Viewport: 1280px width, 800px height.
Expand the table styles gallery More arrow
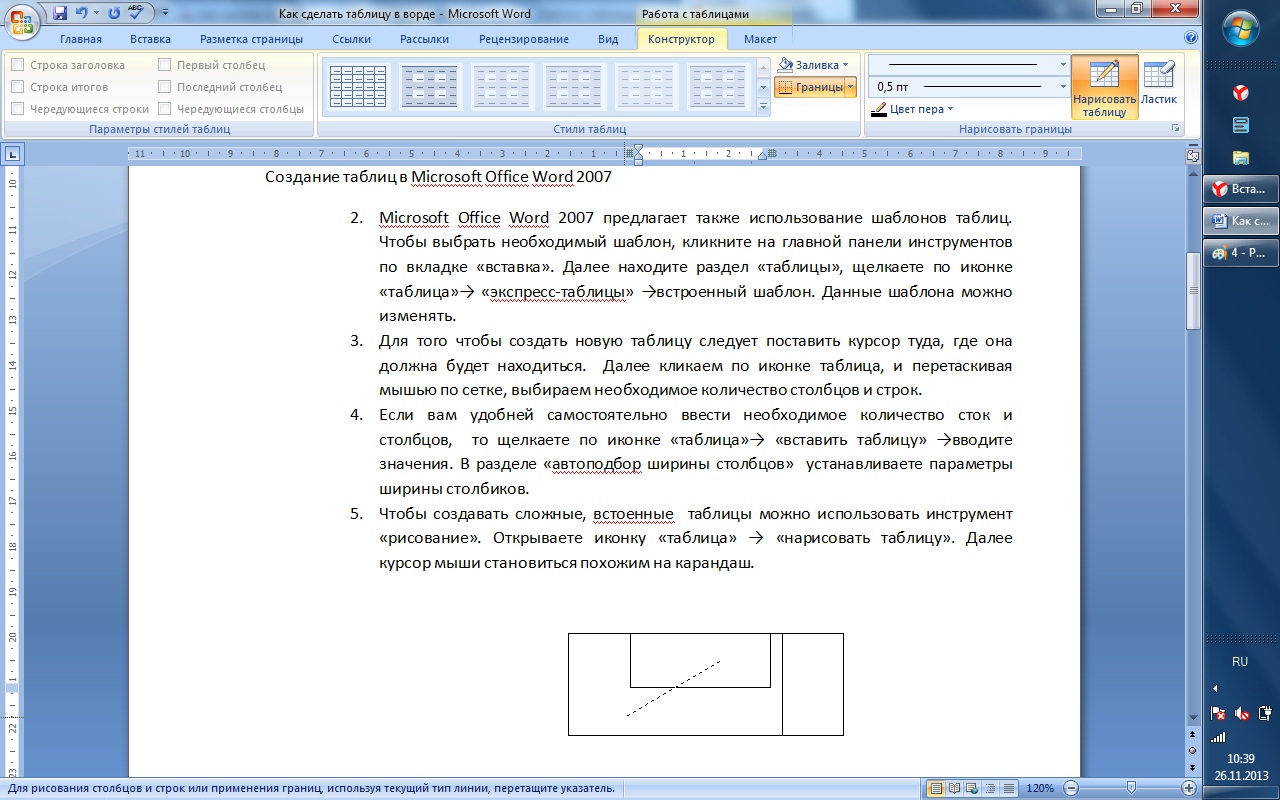pyautogui.click(x=763, y=107)
